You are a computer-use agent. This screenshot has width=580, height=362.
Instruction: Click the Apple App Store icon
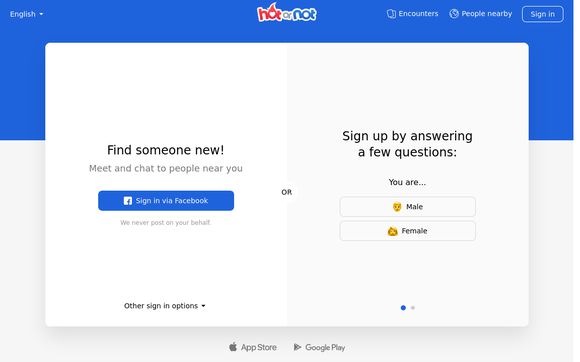tap(233, 347)
